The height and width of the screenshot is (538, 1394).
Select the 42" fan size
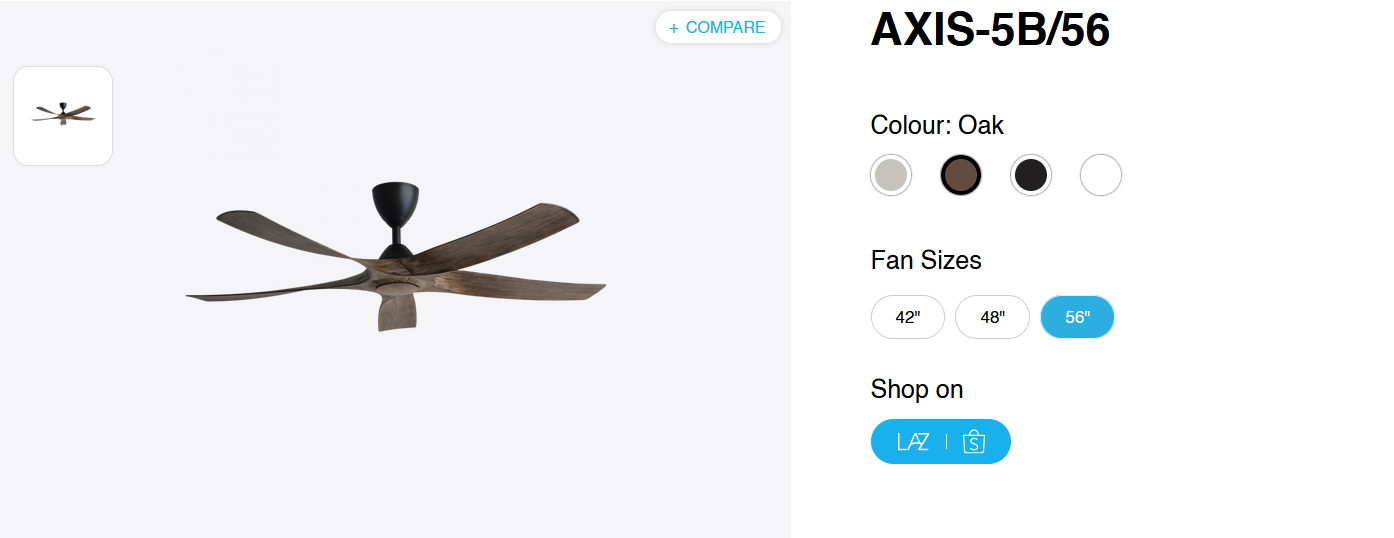point(907,318)
